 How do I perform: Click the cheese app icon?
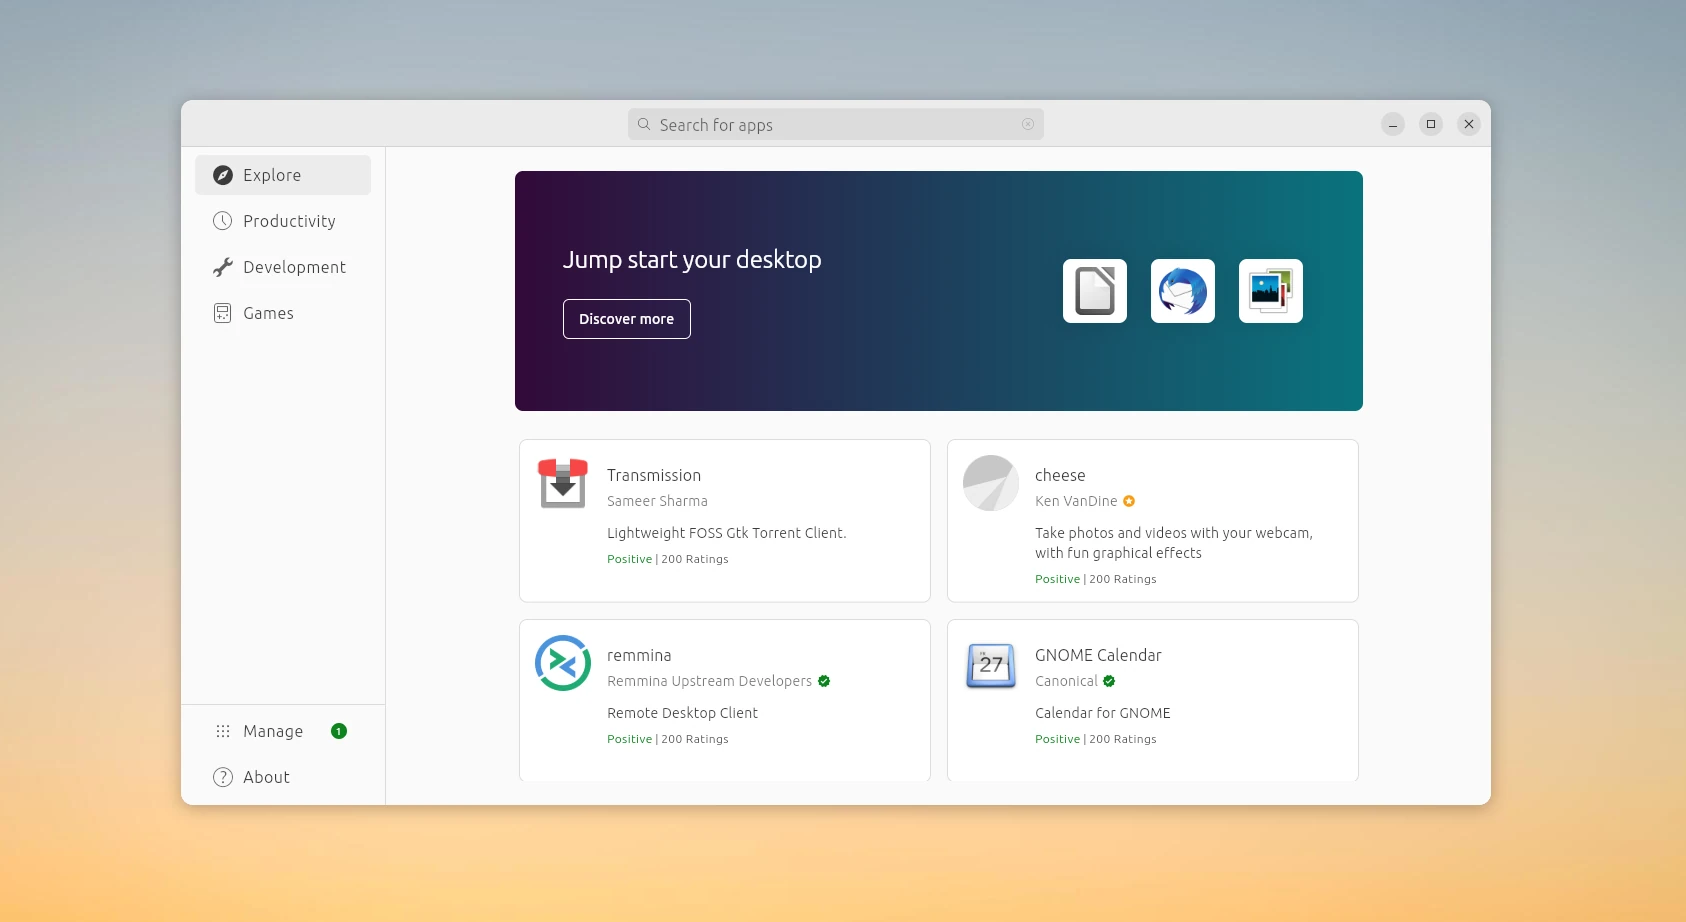click(991, 483)
